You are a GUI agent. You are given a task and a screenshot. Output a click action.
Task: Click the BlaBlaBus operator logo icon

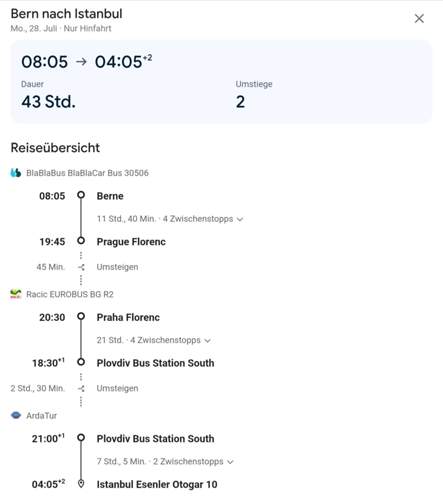16,173
